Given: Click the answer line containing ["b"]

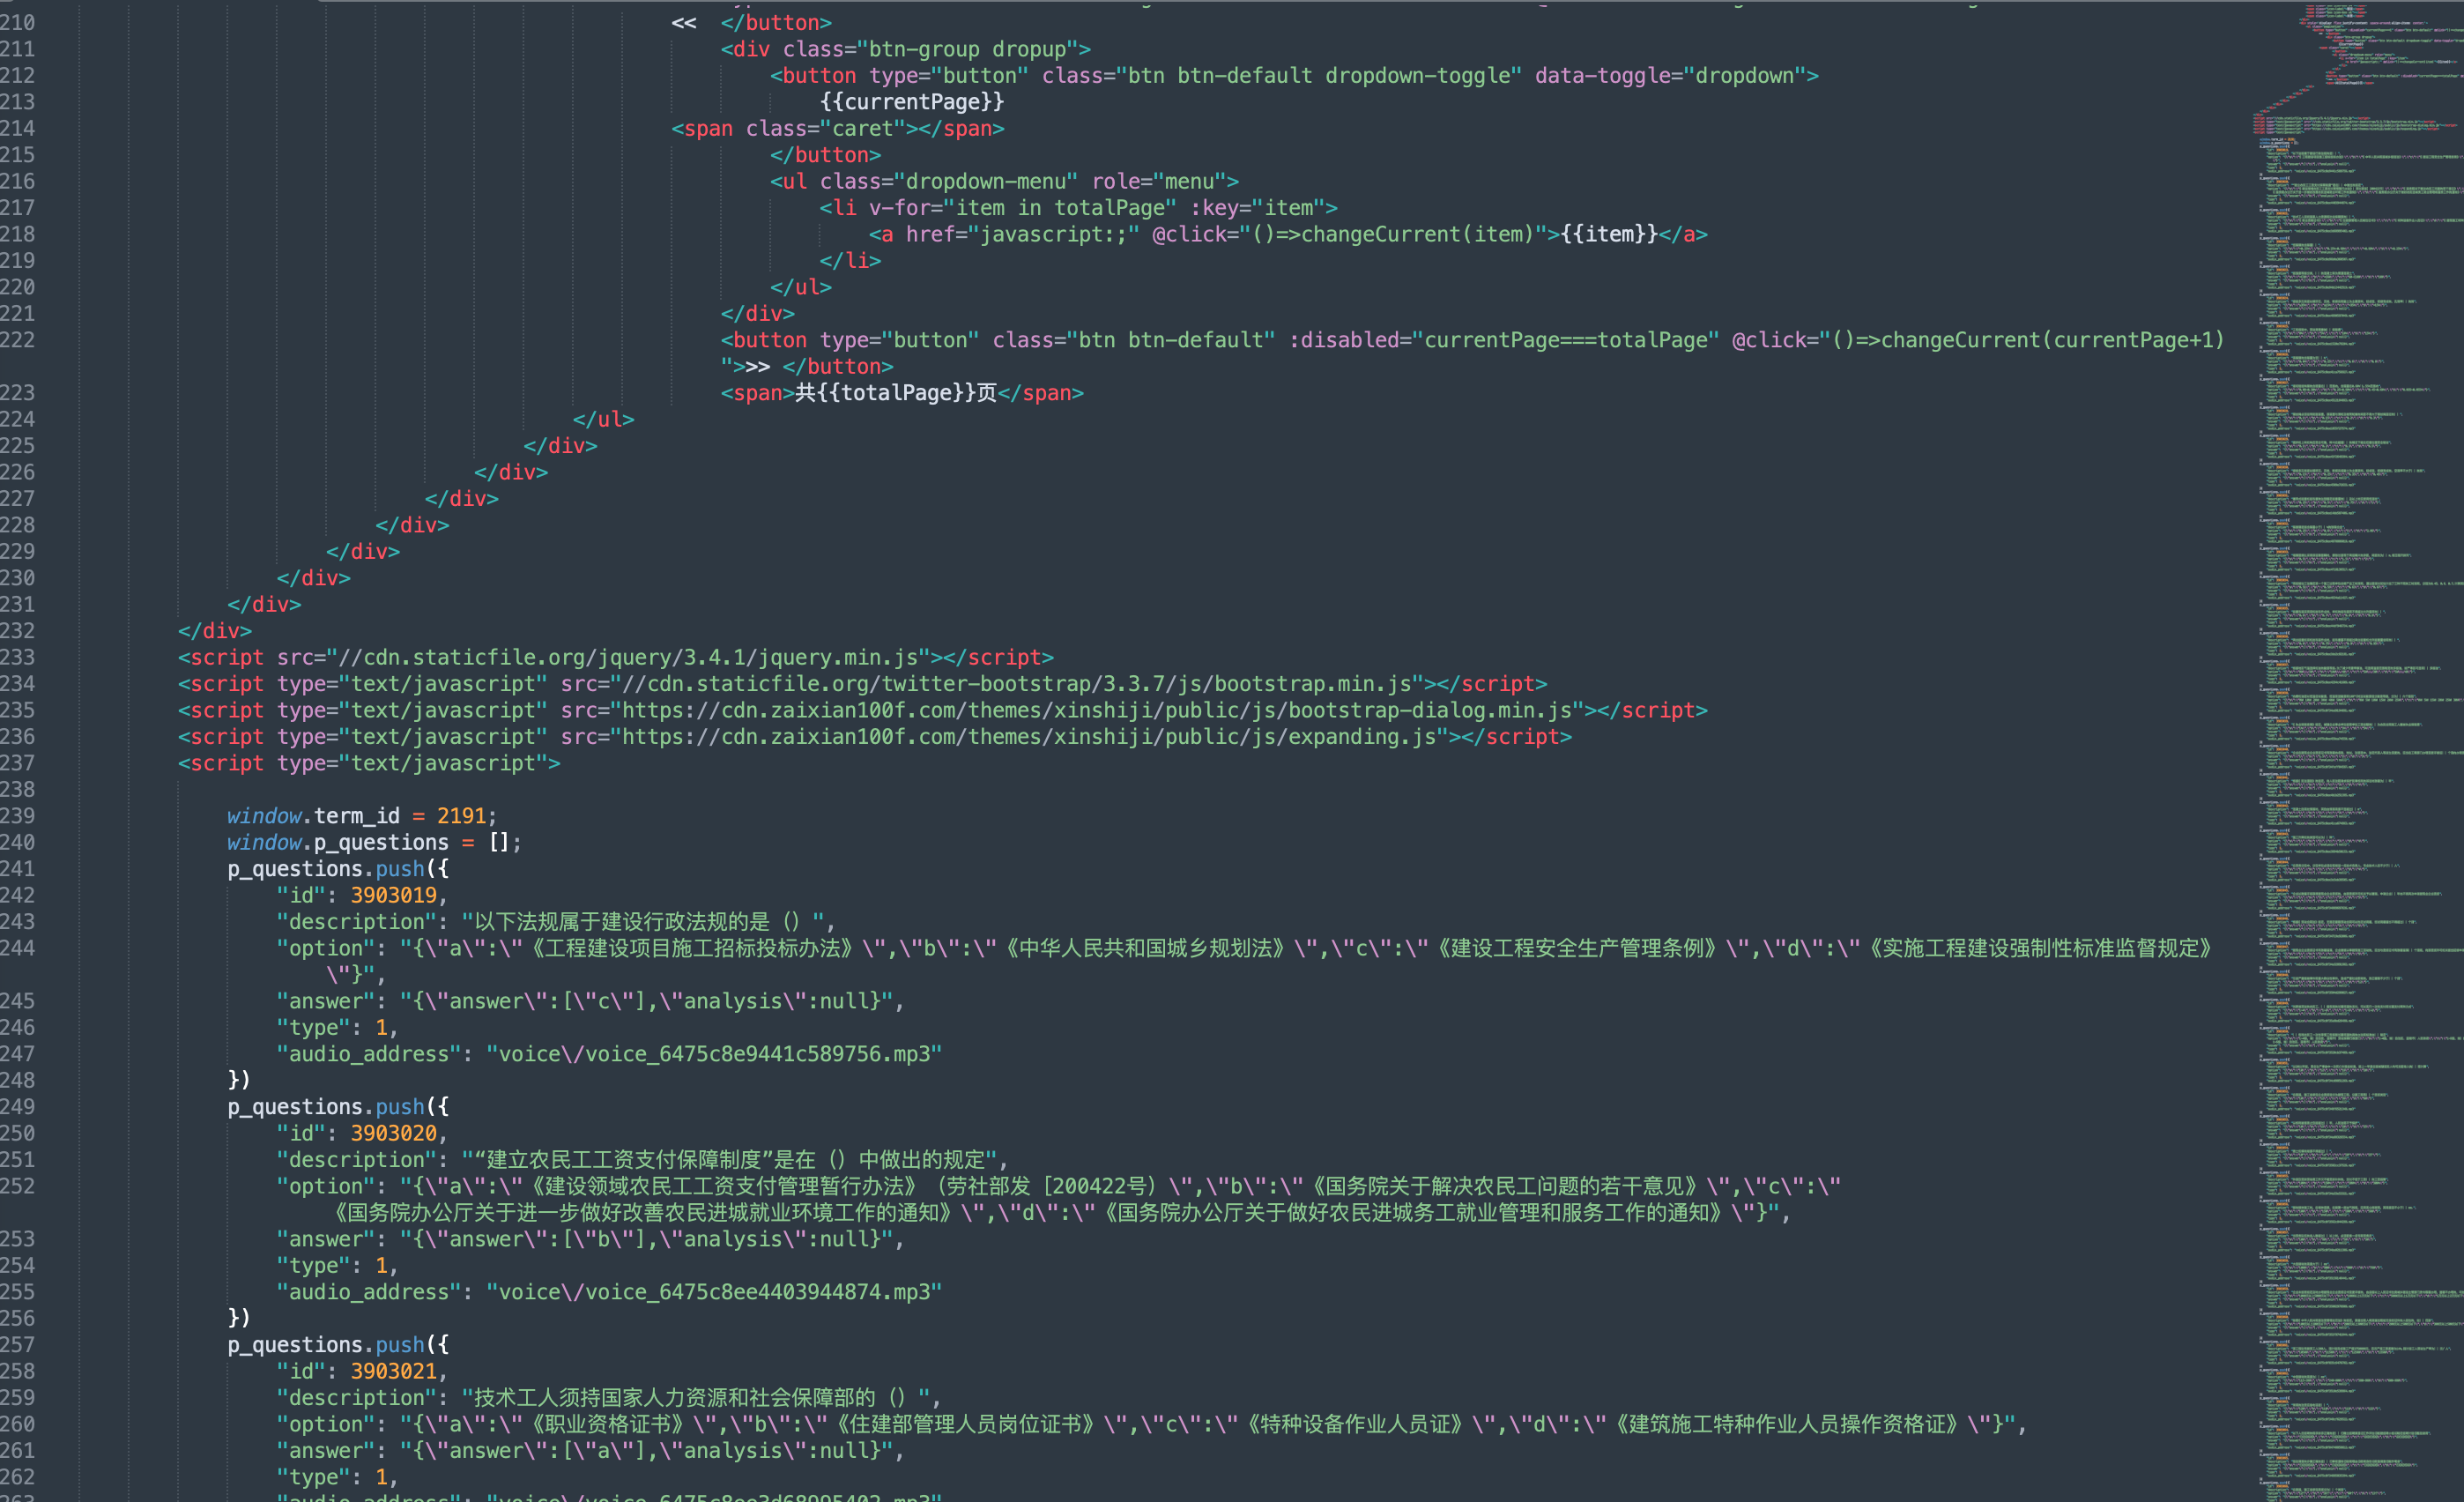Looking at the screenshot, I should 590,1239.
